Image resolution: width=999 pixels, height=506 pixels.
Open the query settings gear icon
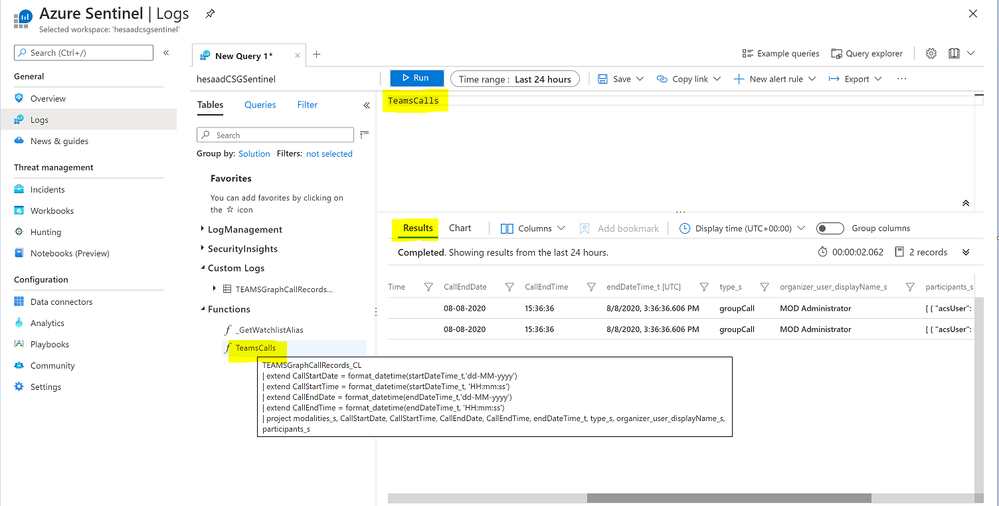[x=931, y=54]
